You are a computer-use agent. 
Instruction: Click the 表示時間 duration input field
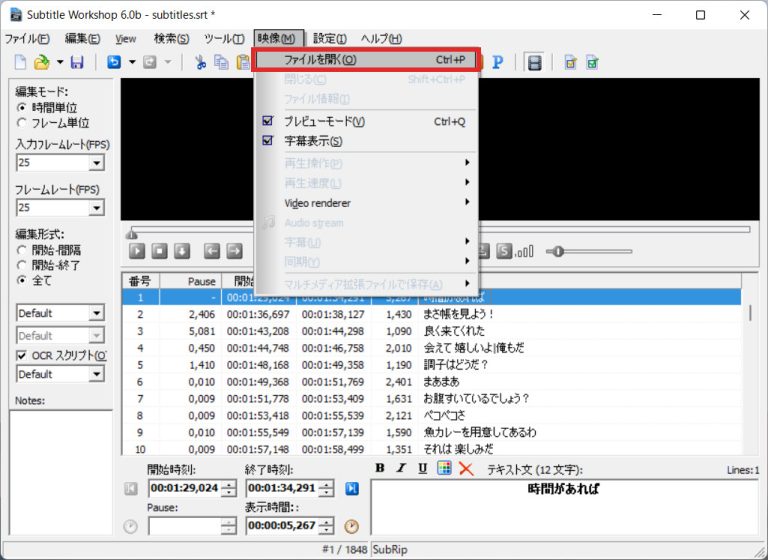[x=282, y=526]
